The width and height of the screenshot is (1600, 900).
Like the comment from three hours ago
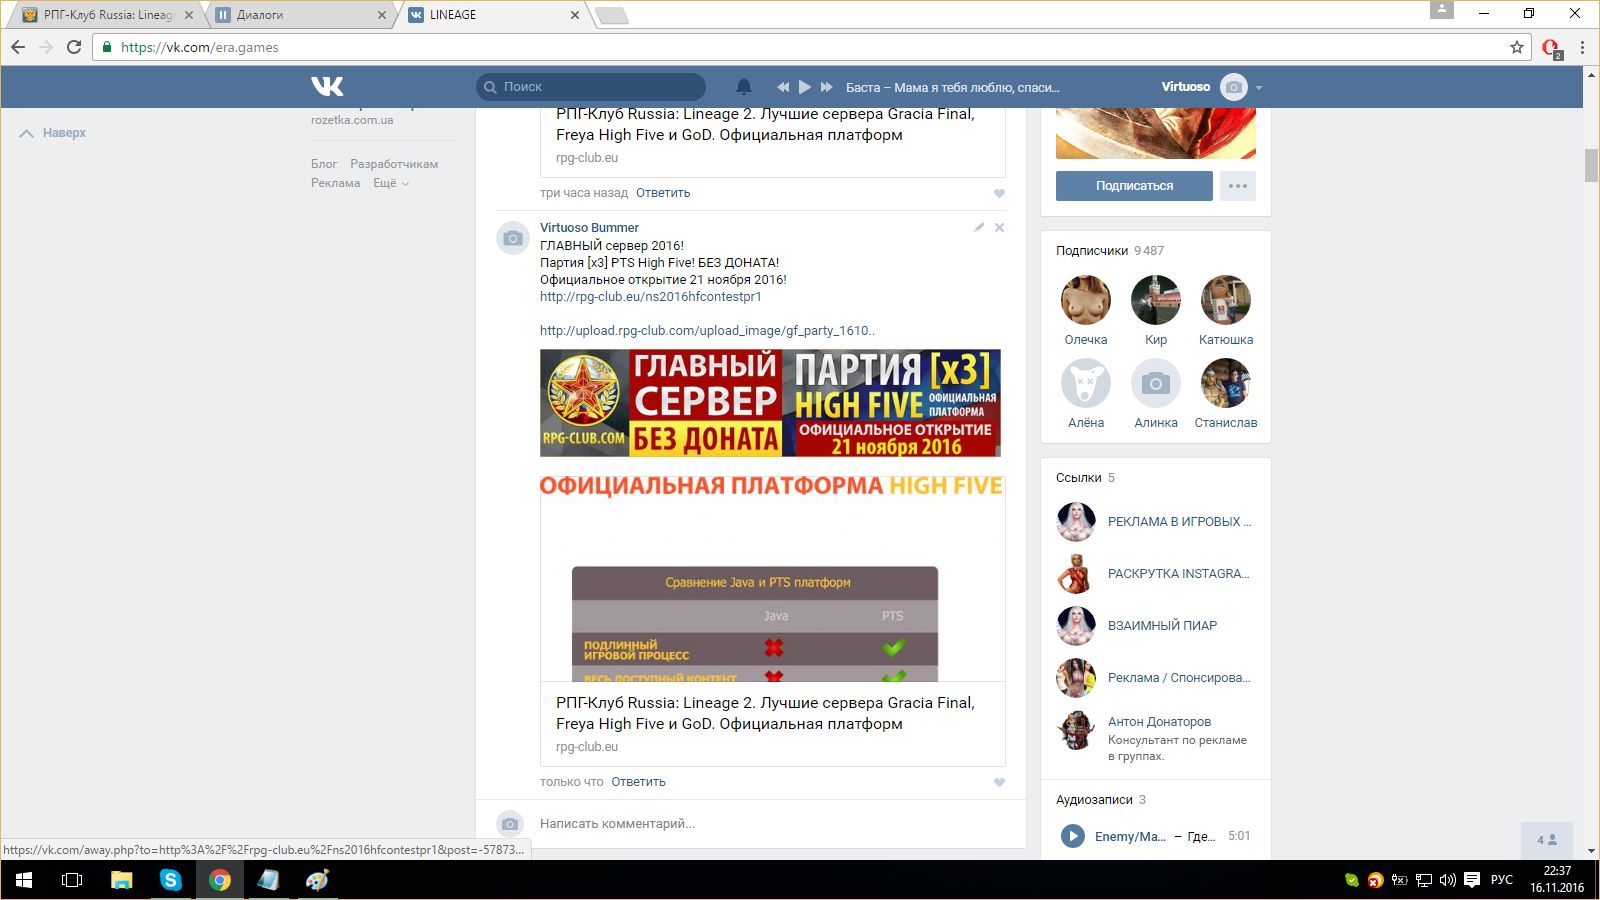tap(999, 193)
